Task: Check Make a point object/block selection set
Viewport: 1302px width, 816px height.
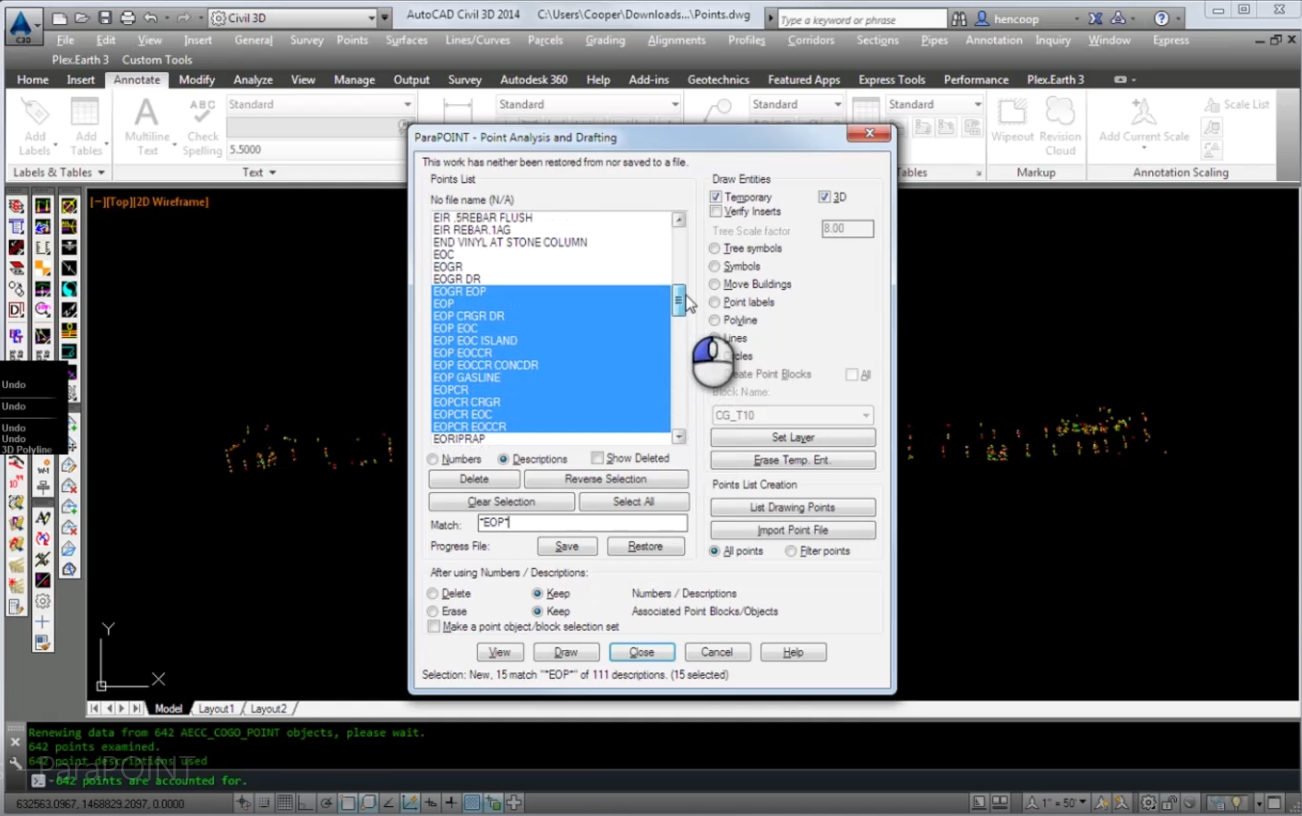Action: tap(433, 626)
